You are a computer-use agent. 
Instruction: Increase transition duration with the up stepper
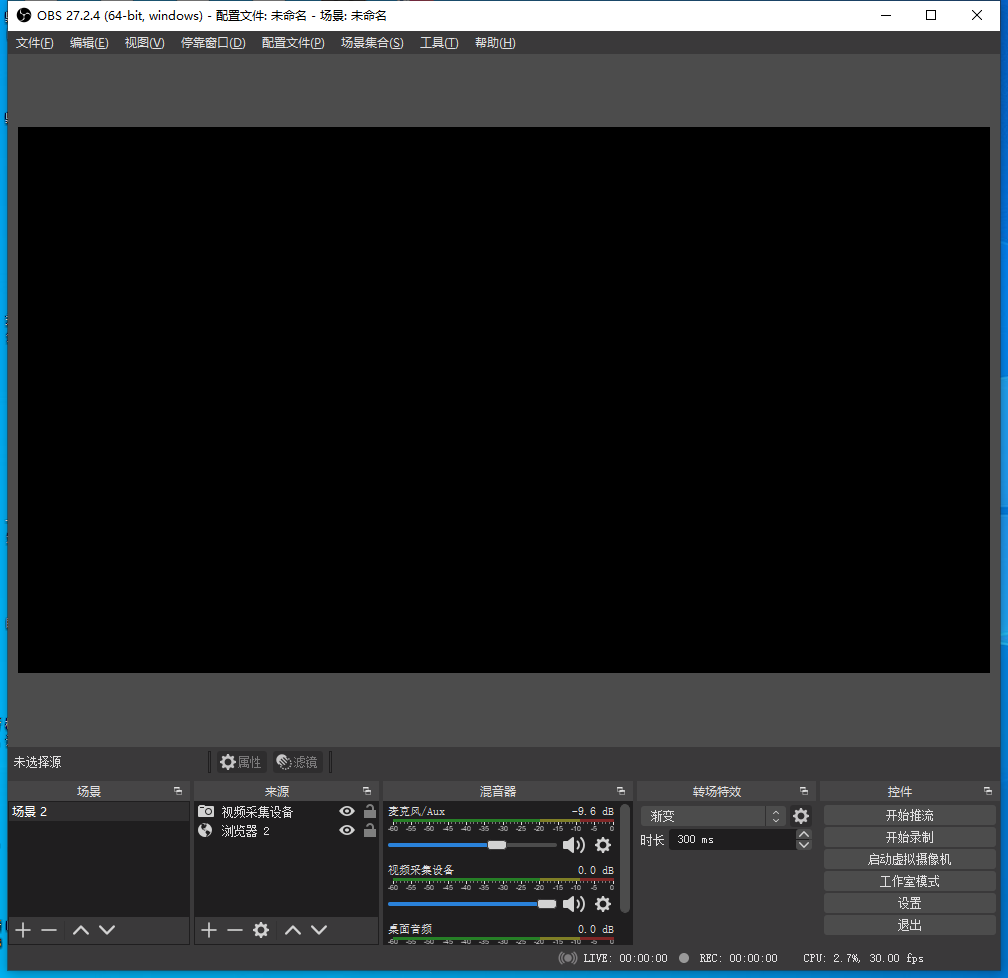[x=804, y=835]
